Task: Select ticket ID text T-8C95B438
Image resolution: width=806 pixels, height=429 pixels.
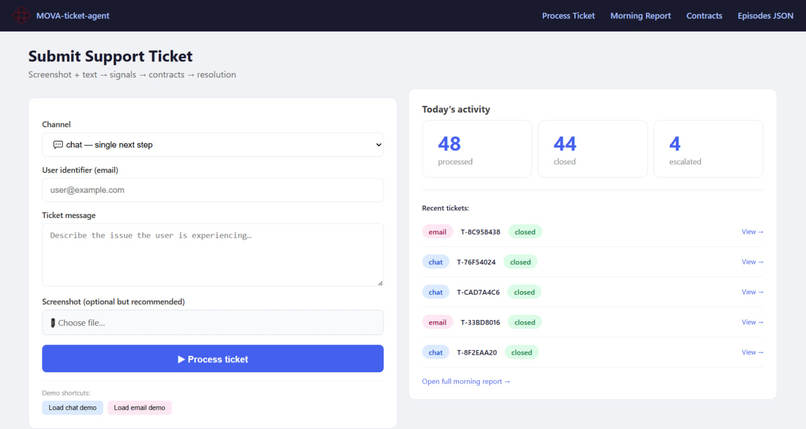Action: coord(480,232)
